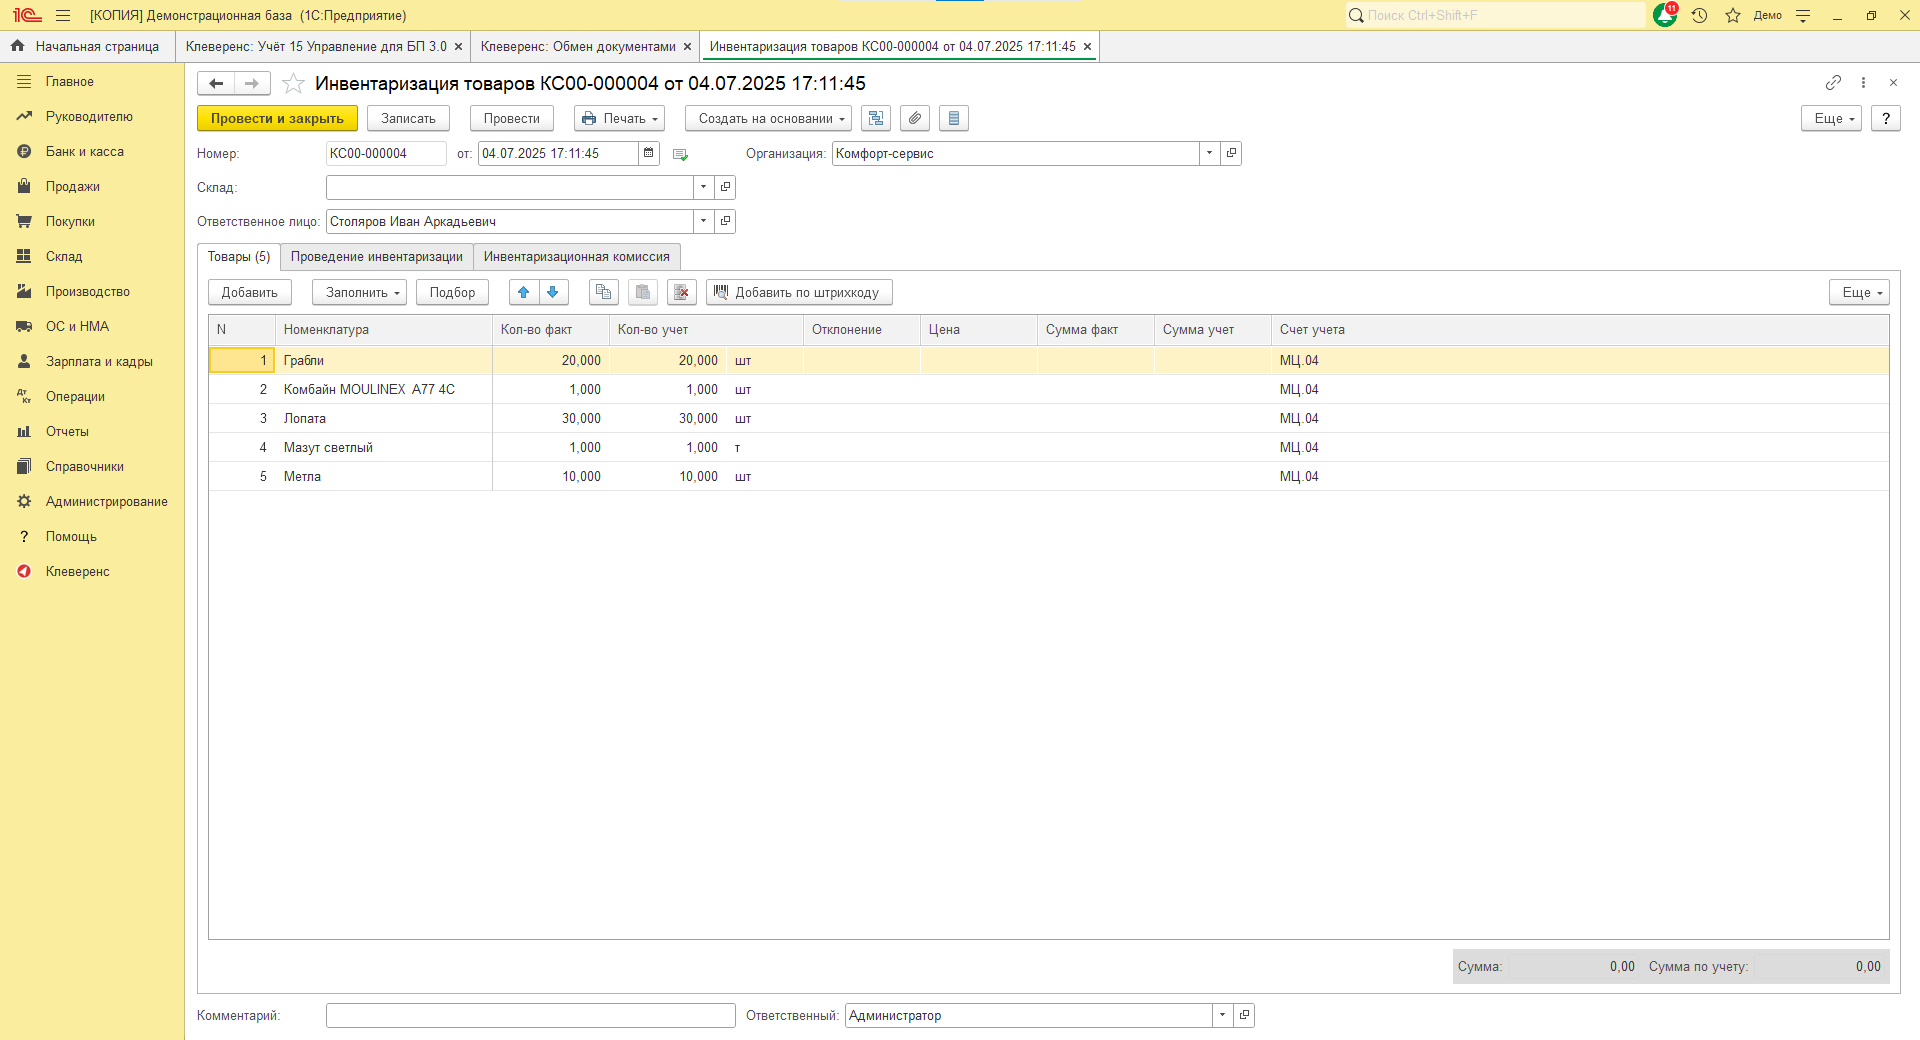Image resolution: width=1920 pixels, height=1040 pixels.
Task: Click Добавить по штрихкоду button
Action: [799, 292]
